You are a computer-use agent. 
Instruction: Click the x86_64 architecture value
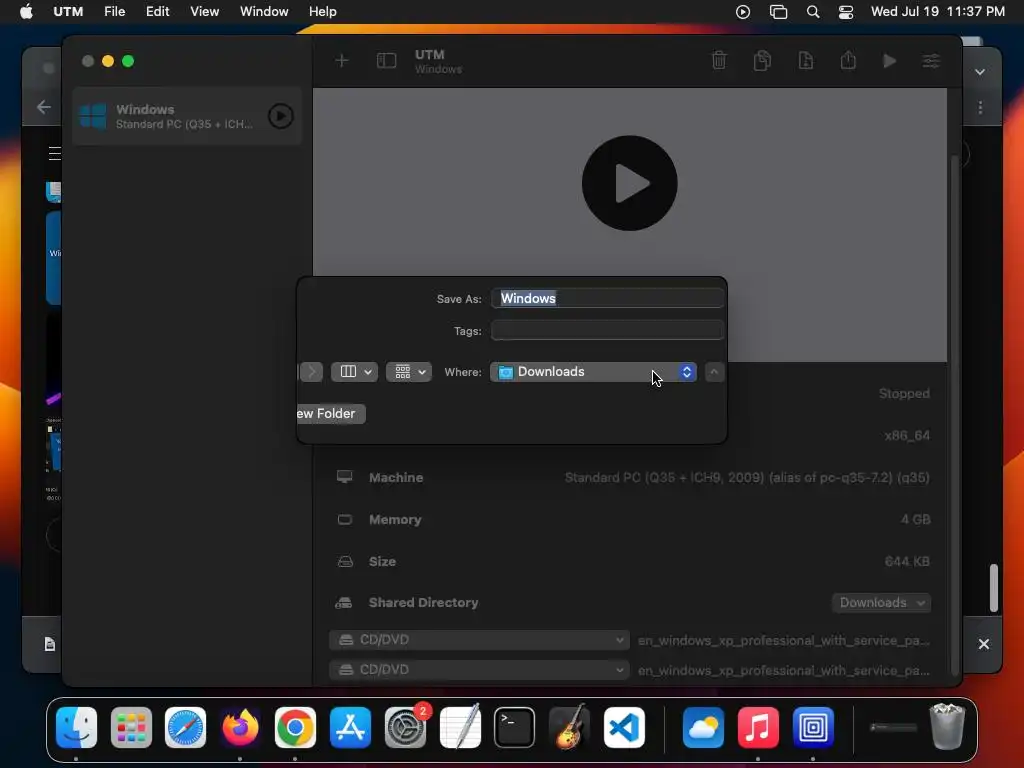(907, 436)
